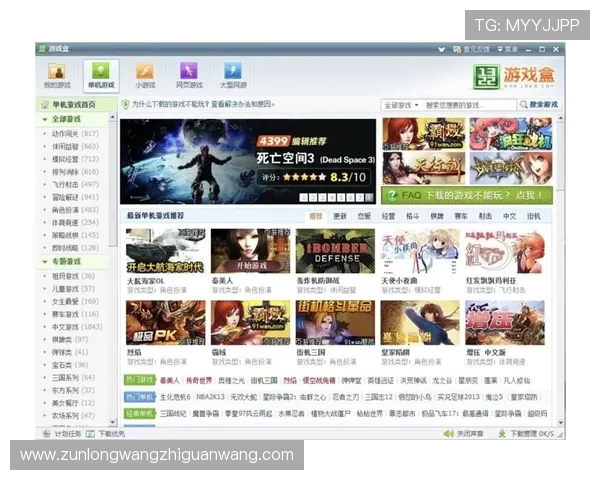Open the 秦美人 game thumbnail
The height and width of the screenshot is (480, 600).
pyautogui.click(x=250, y=251)
